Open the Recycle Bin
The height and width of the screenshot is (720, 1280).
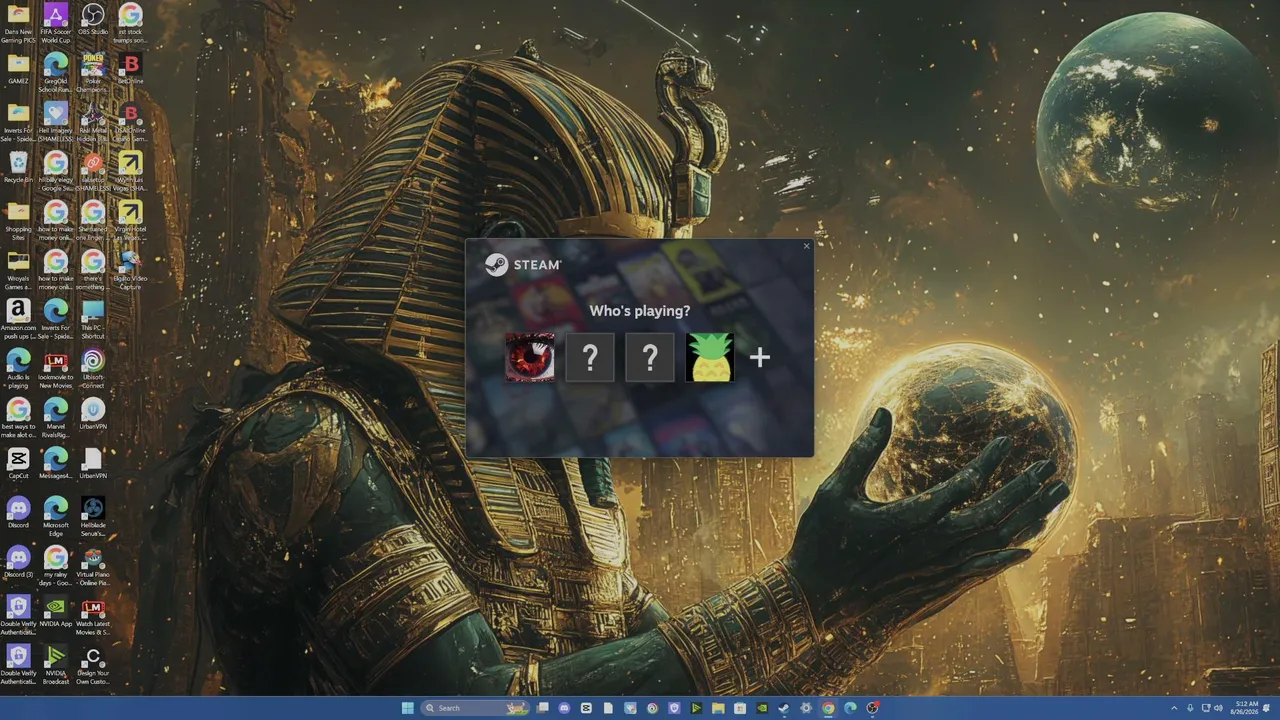[18, 168]
